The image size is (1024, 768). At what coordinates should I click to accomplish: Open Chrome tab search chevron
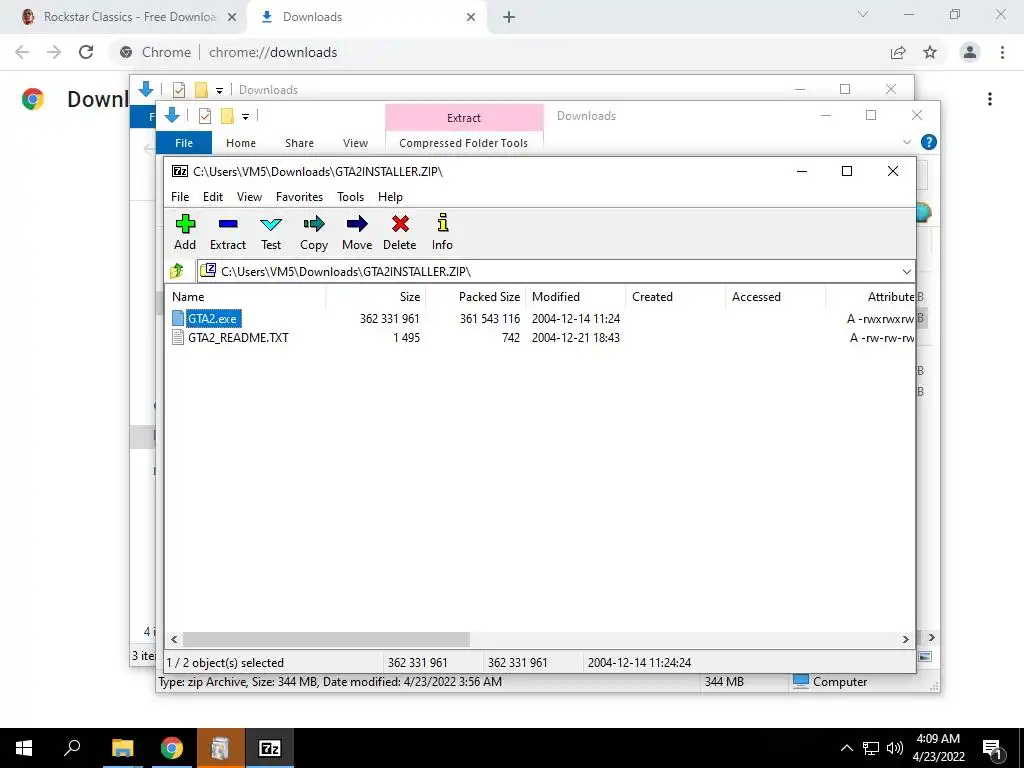(863, 14)
